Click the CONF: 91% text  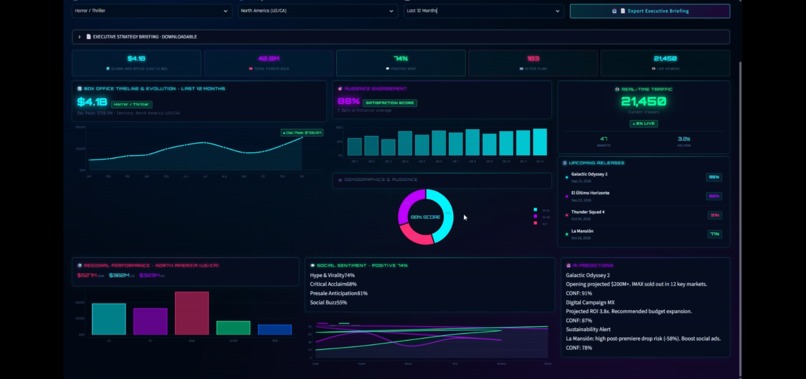pyautogui.click(x=579, y=293)
